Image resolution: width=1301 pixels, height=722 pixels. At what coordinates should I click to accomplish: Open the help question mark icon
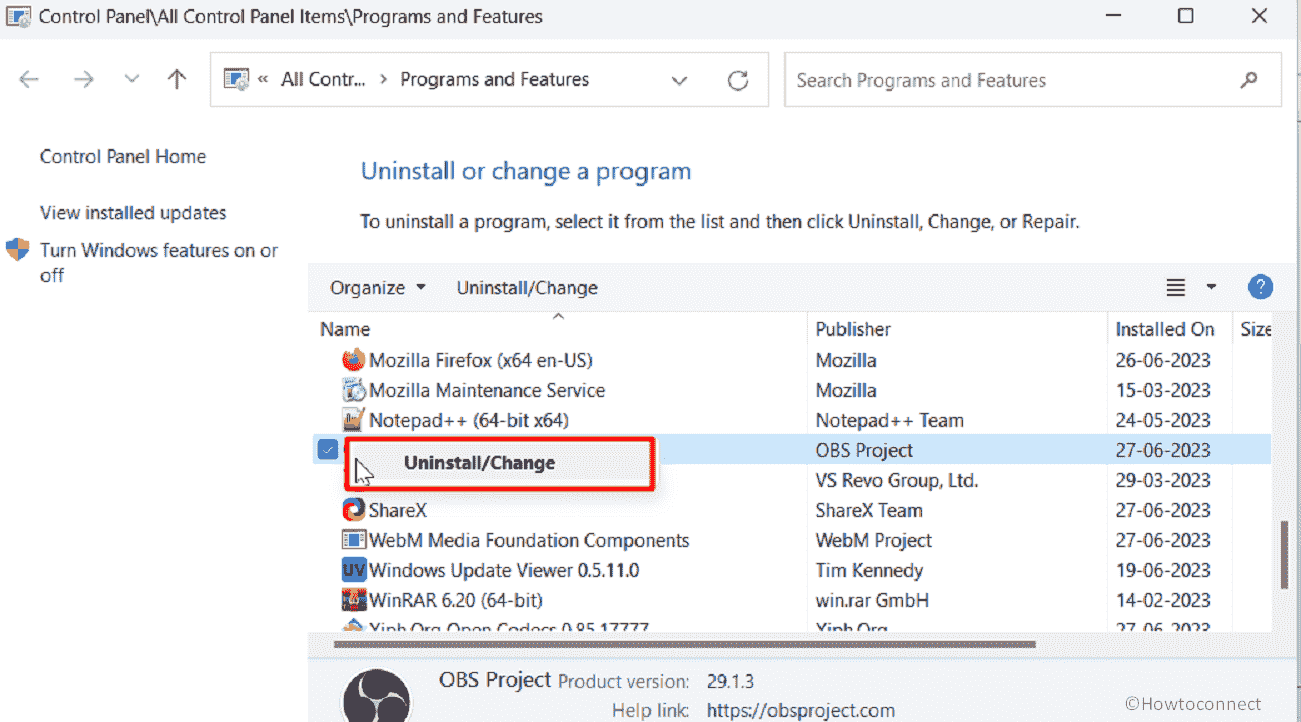[1260, 287]
